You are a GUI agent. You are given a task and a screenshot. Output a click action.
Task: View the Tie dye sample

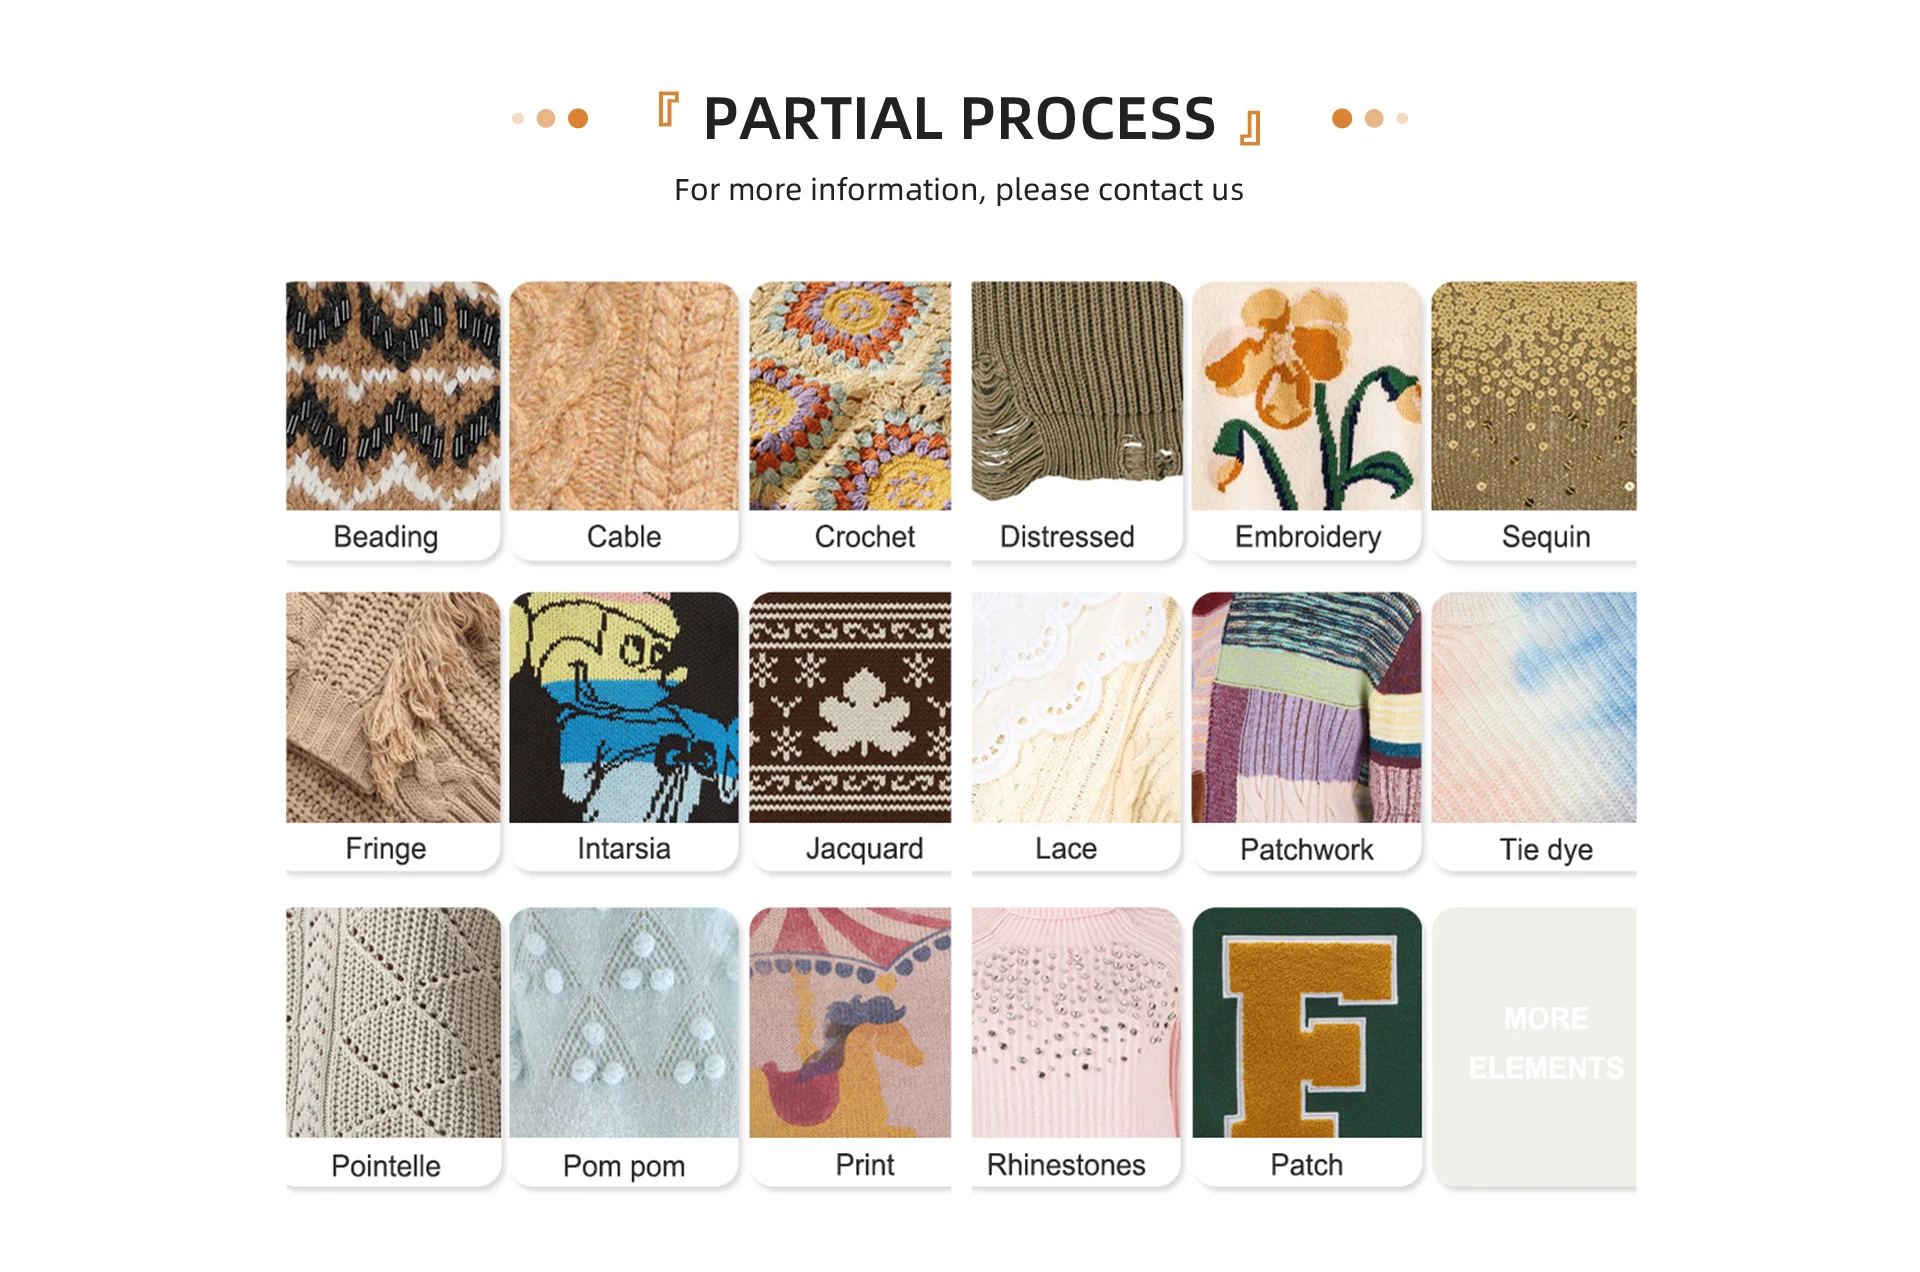1534,708
